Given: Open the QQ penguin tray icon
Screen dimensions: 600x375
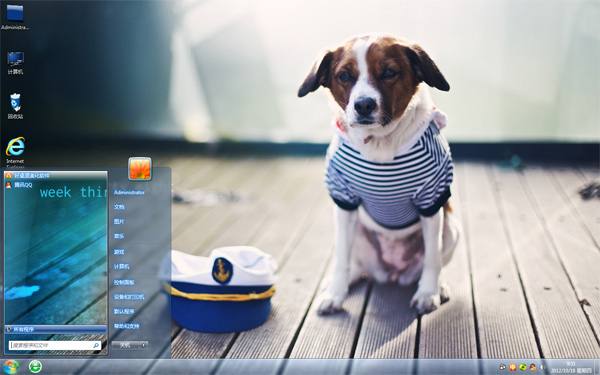Looking at the screenshot, I should 533,367.
